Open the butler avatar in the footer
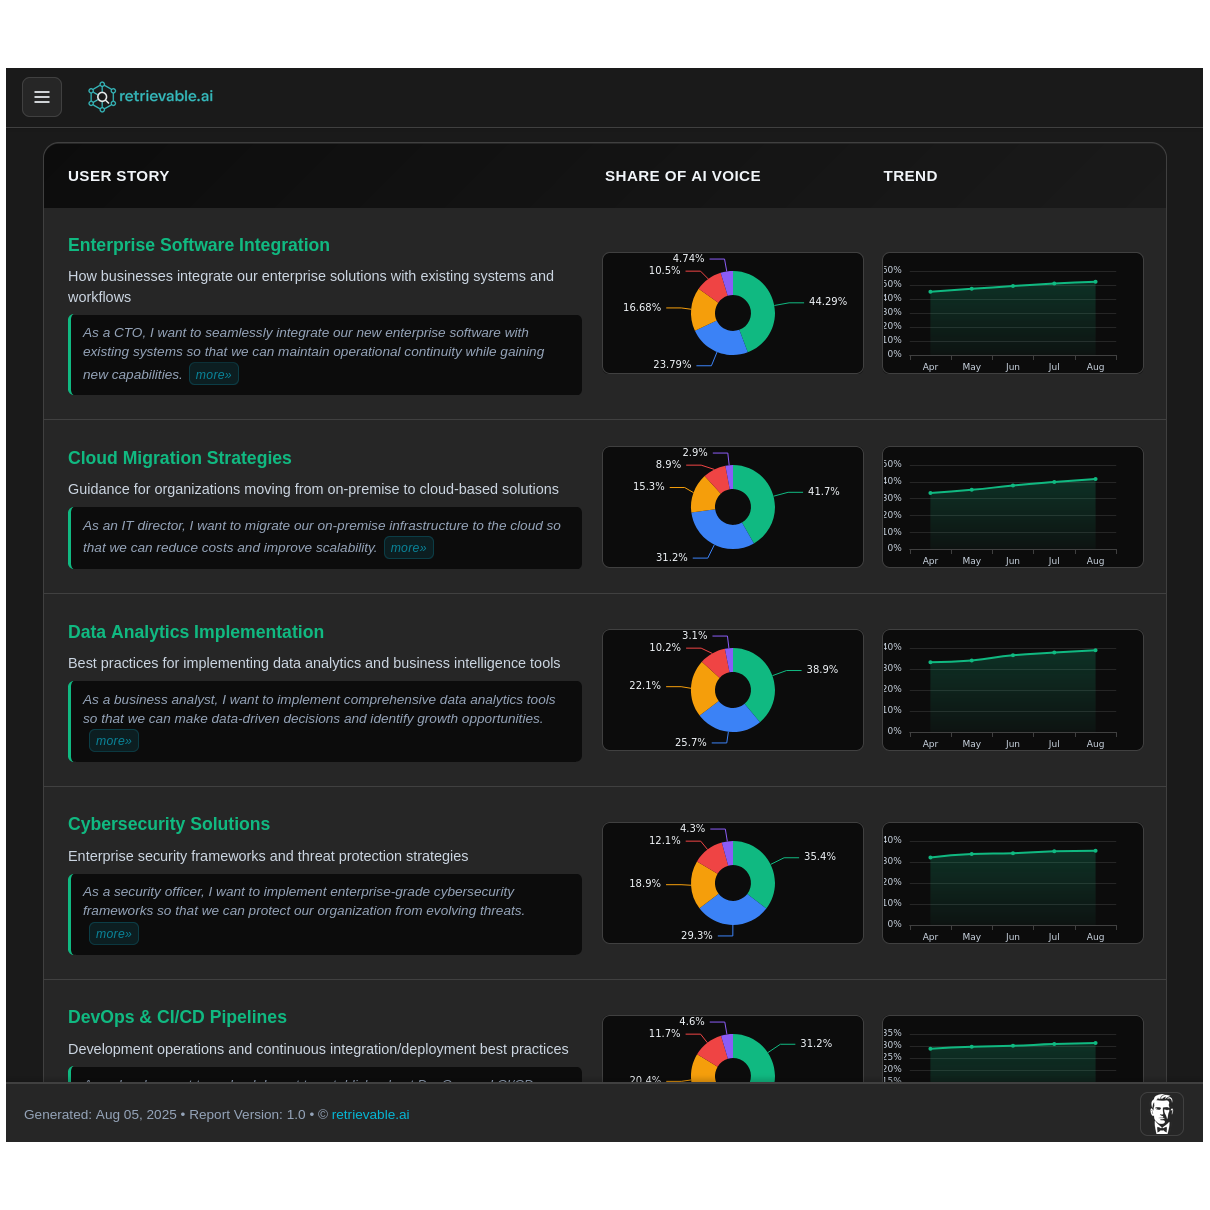 click(1161, 1113)
